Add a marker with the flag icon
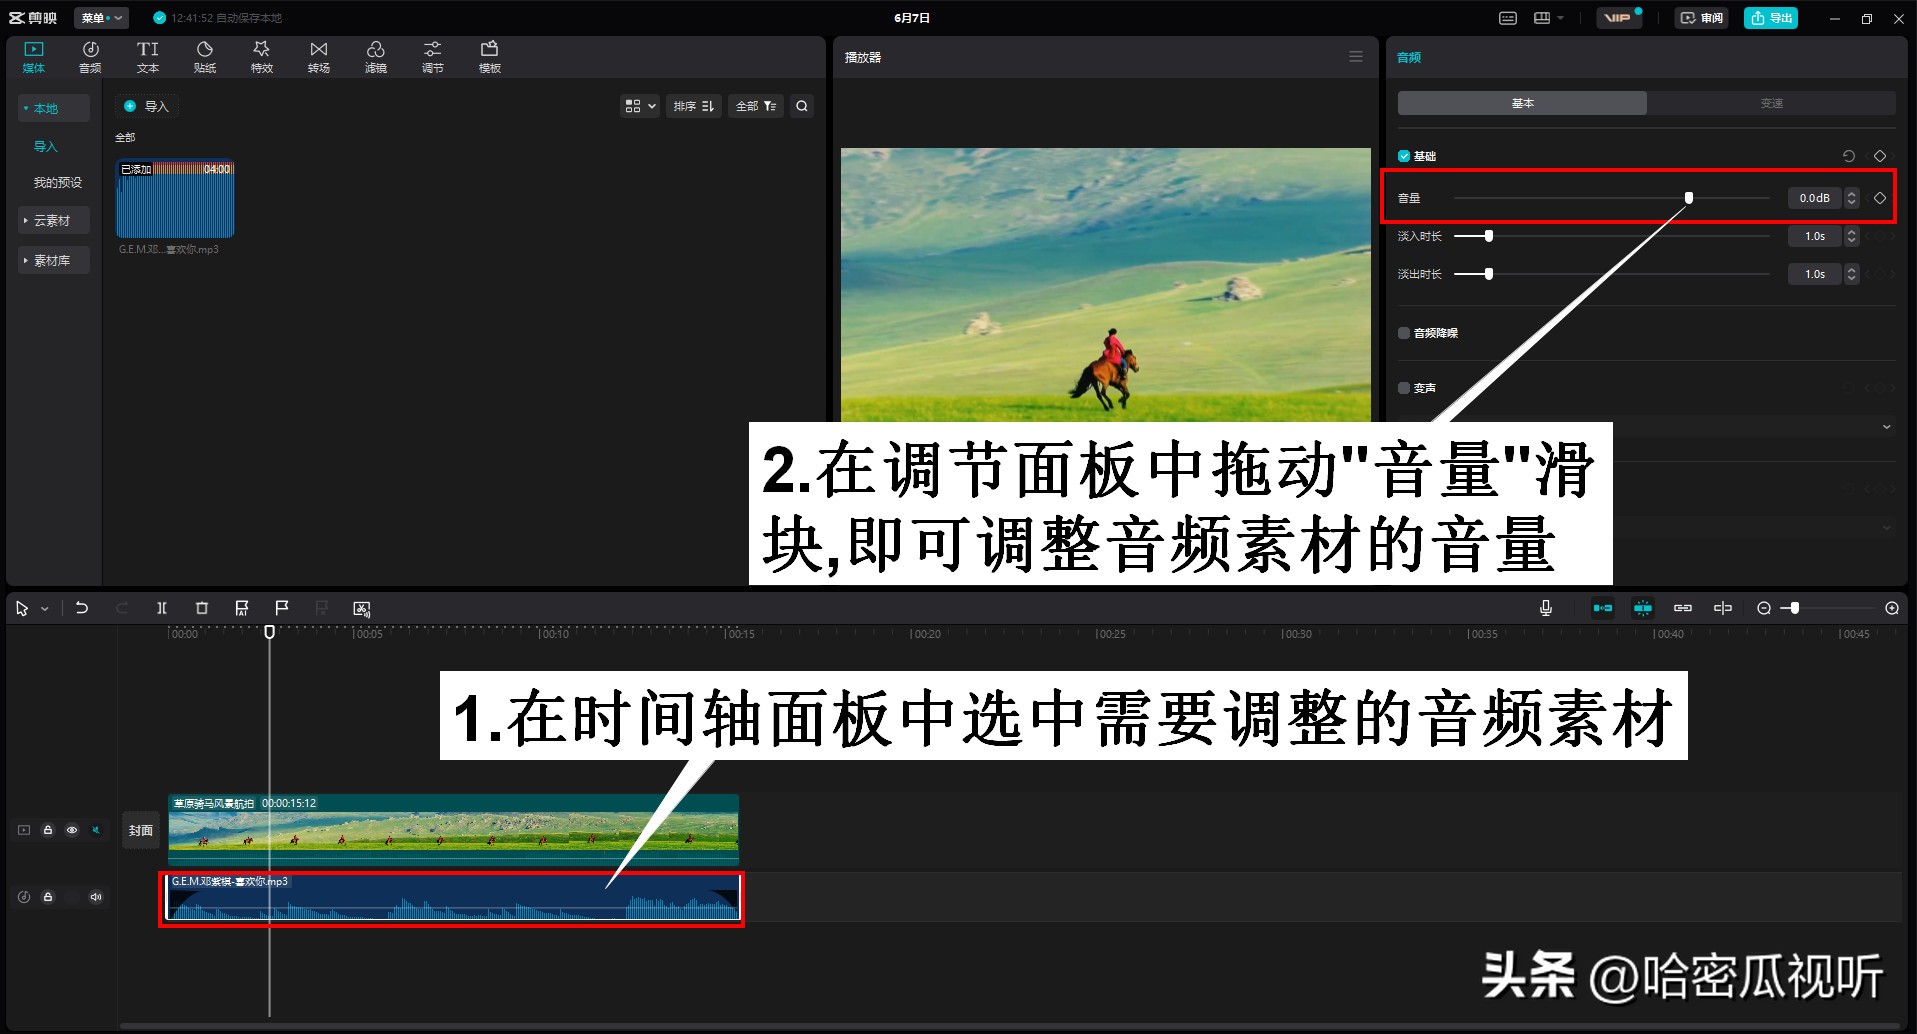Screen dimensions: 1917x1034 click(x=281, y=608)
